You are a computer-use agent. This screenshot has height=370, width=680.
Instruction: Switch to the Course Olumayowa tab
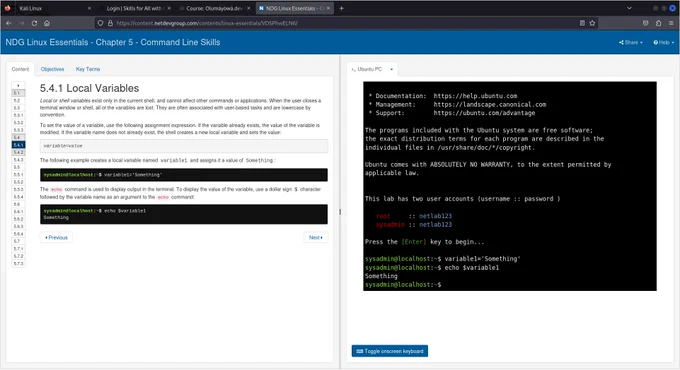click(x=214, y=8)
